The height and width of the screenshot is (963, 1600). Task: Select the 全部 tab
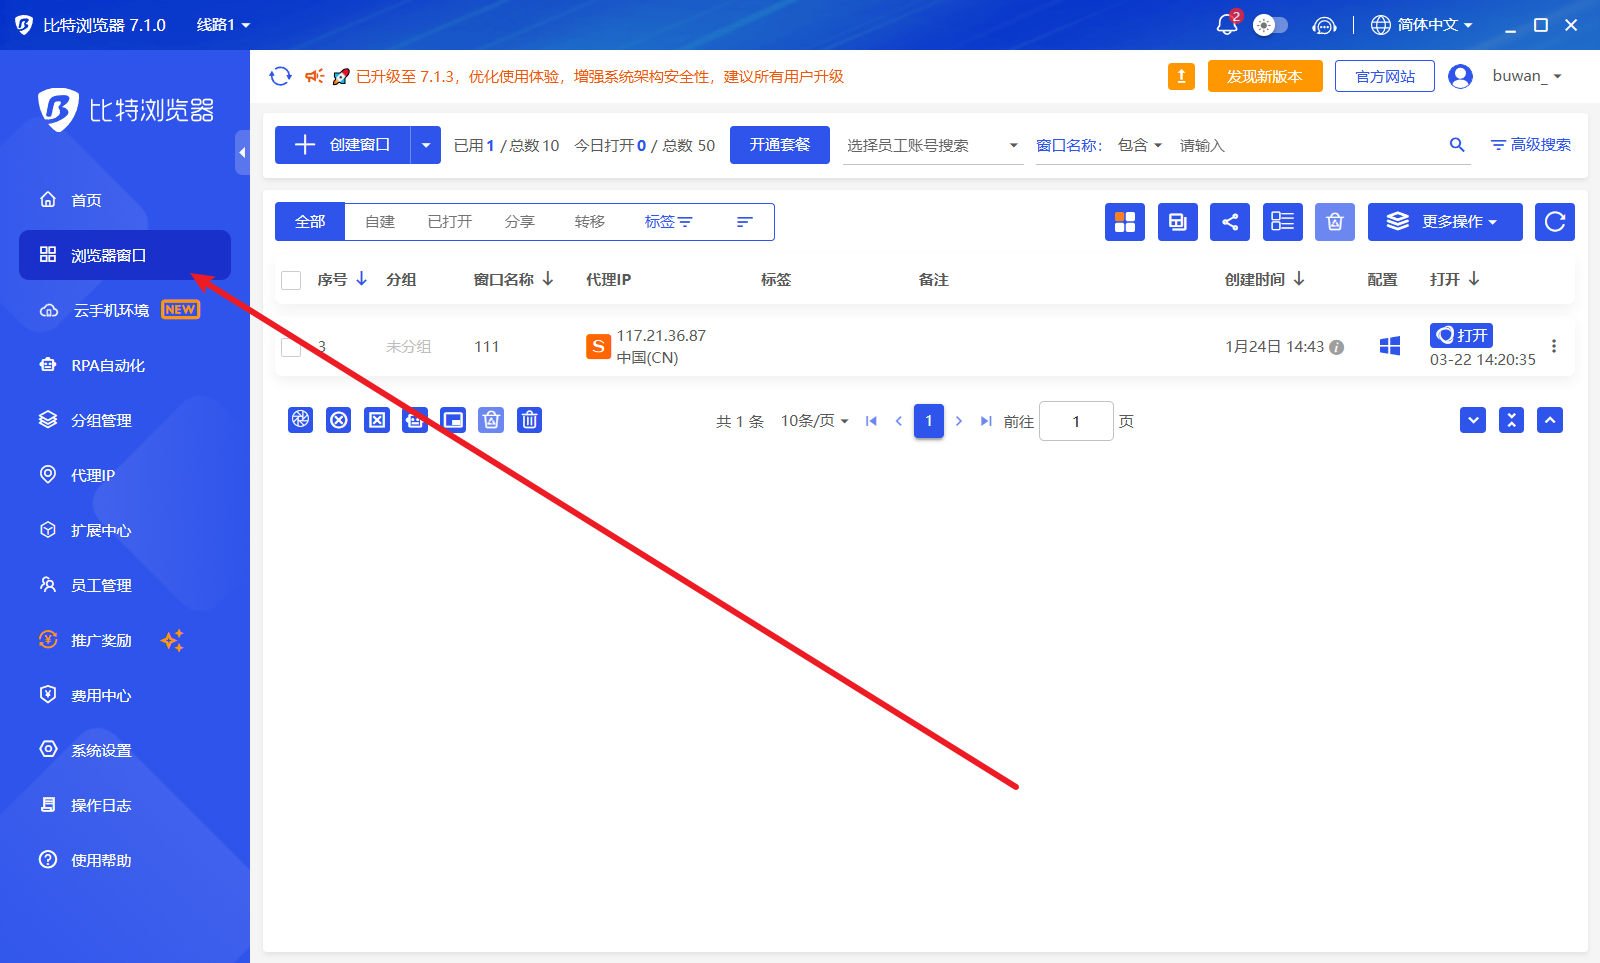(x=310, y=222)
